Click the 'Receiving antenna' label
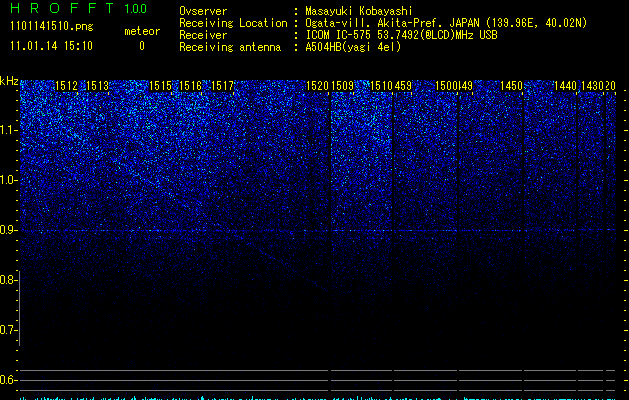The height and width of the screenshot is (400, 629). [x=230, y=47]
